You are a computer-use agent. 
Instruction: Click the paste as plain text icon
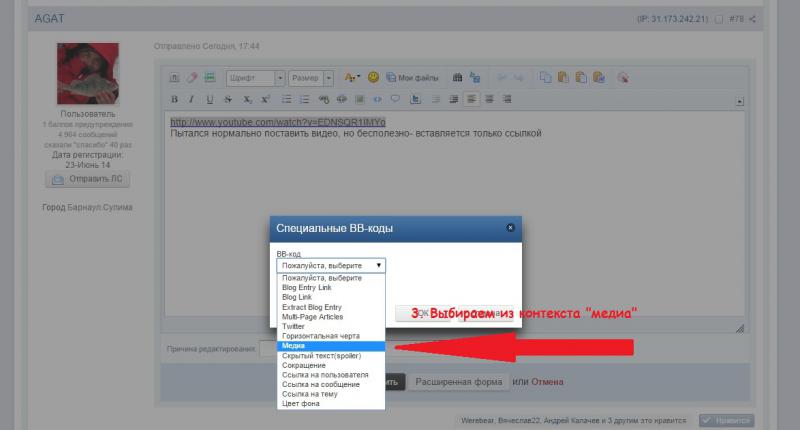click(581, 78)
